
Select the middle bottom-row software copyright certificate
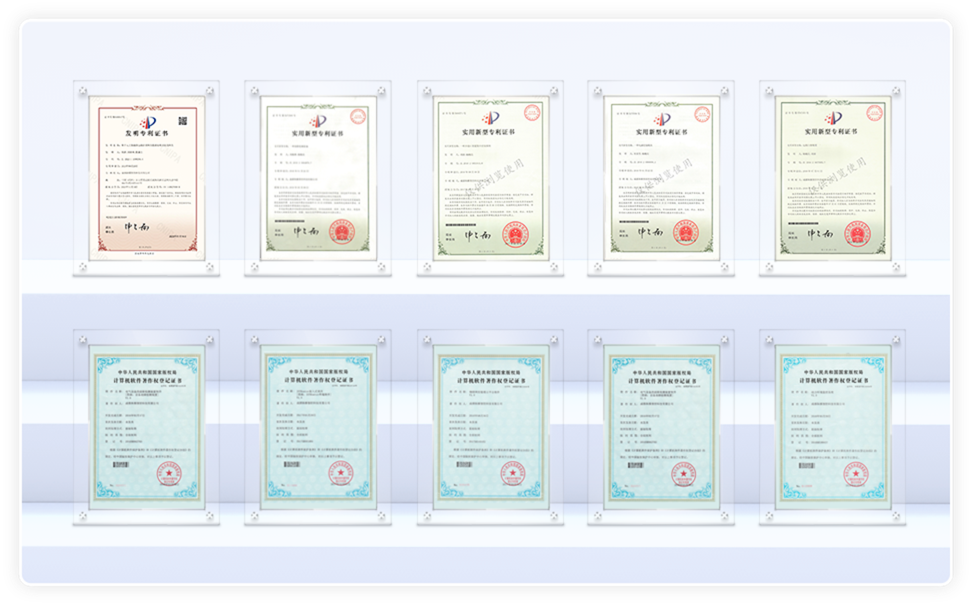pyautogui.click(x=490, y=427)
